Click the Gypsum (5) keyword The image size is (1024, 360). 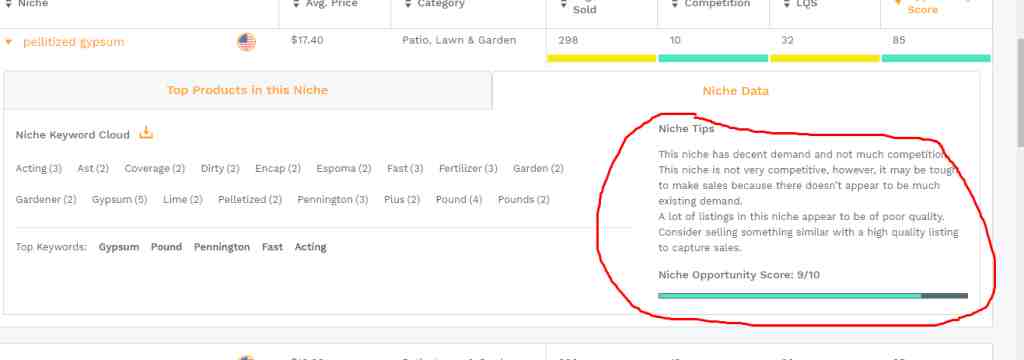point(120,200)
